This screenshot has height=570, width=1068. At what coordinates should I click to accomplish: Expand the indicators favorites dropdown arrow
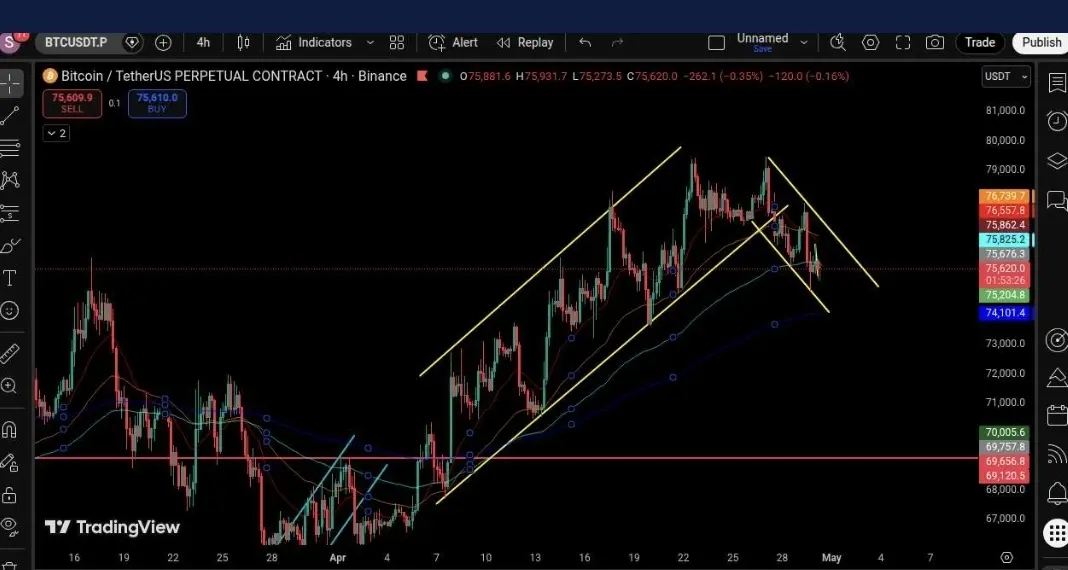point(371,42)
